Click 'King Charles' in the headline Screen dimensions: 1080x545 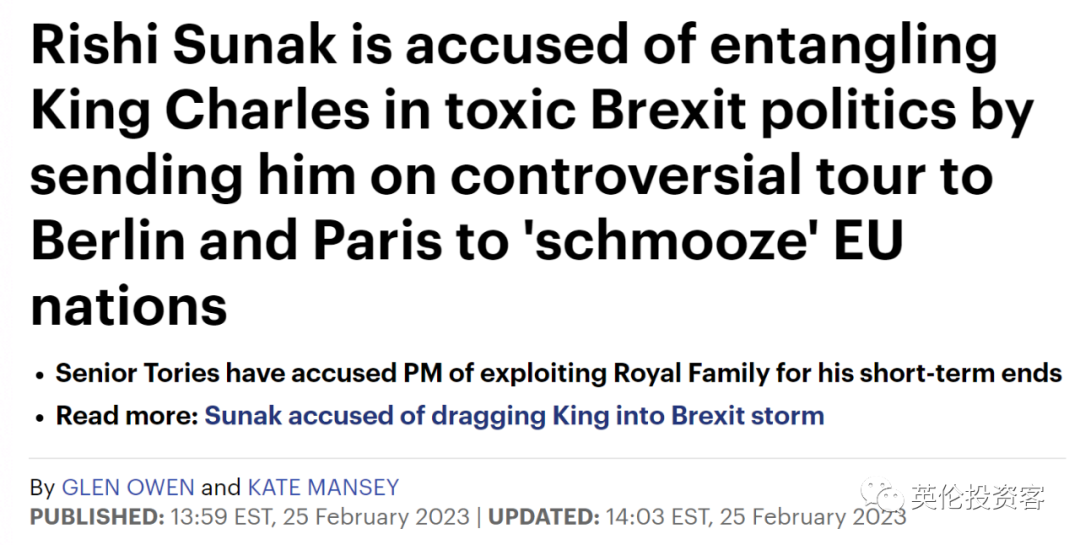(200, 110)
